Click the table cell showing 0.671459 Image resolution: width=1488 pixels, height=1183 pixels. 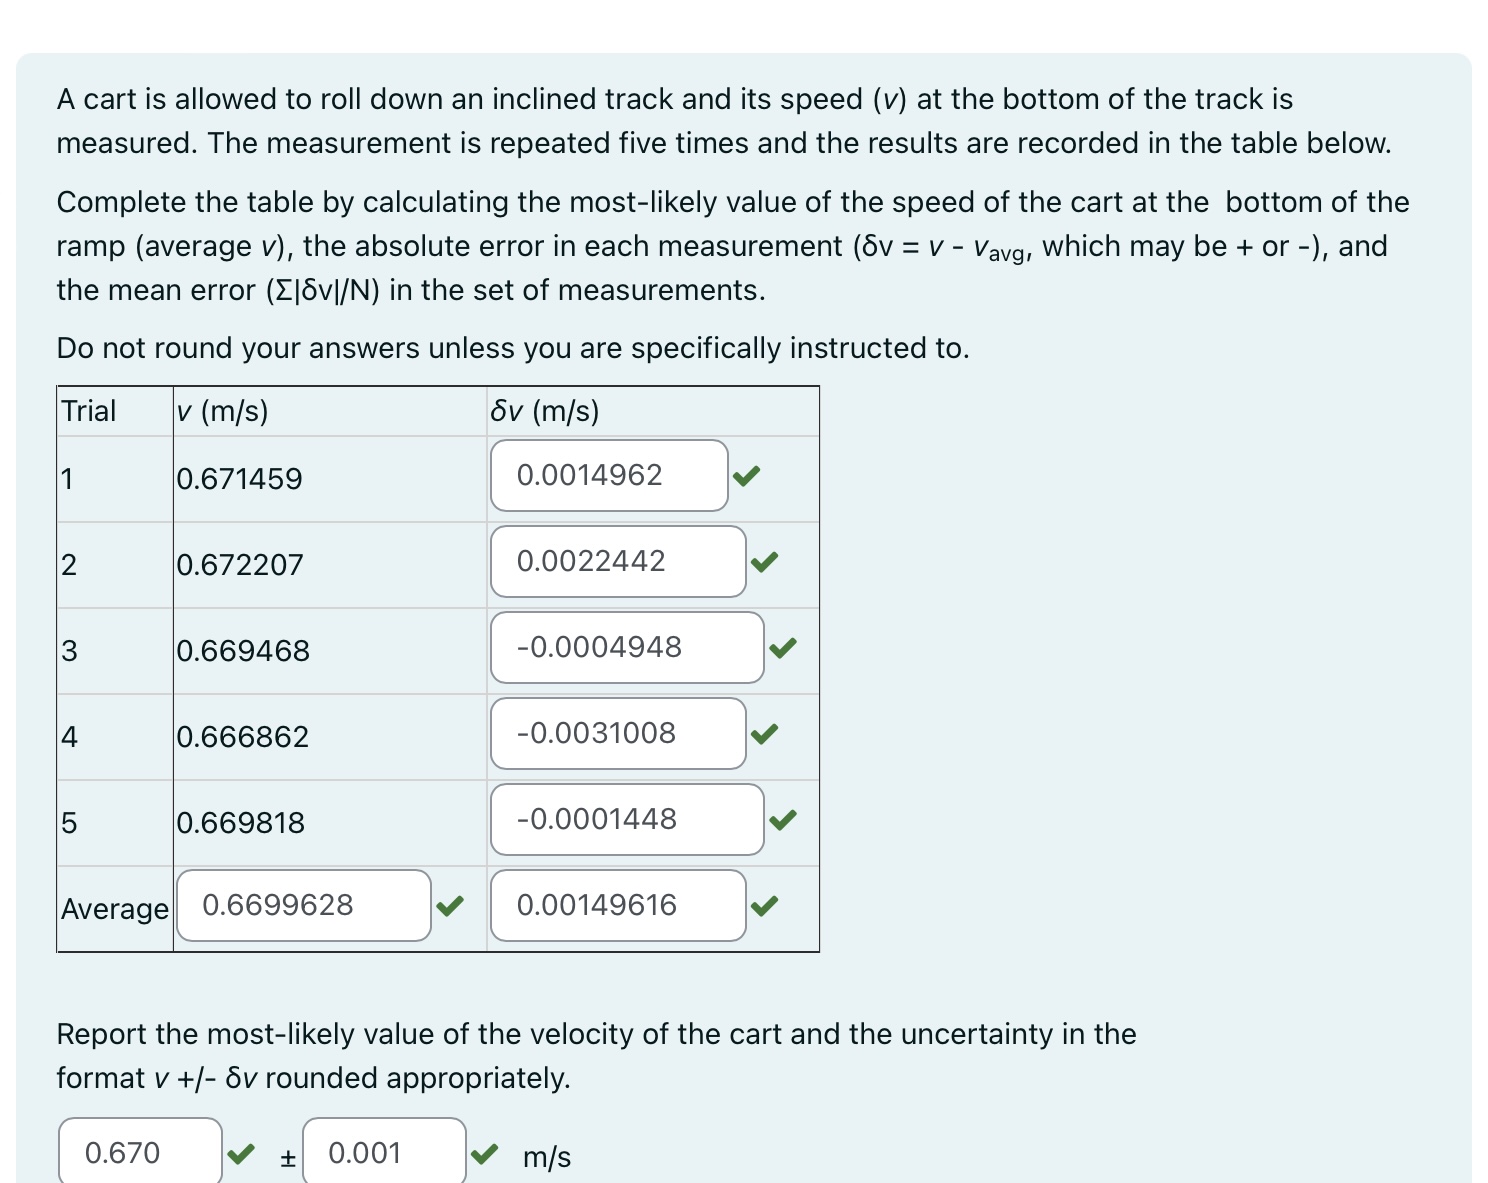click(240, 479)
